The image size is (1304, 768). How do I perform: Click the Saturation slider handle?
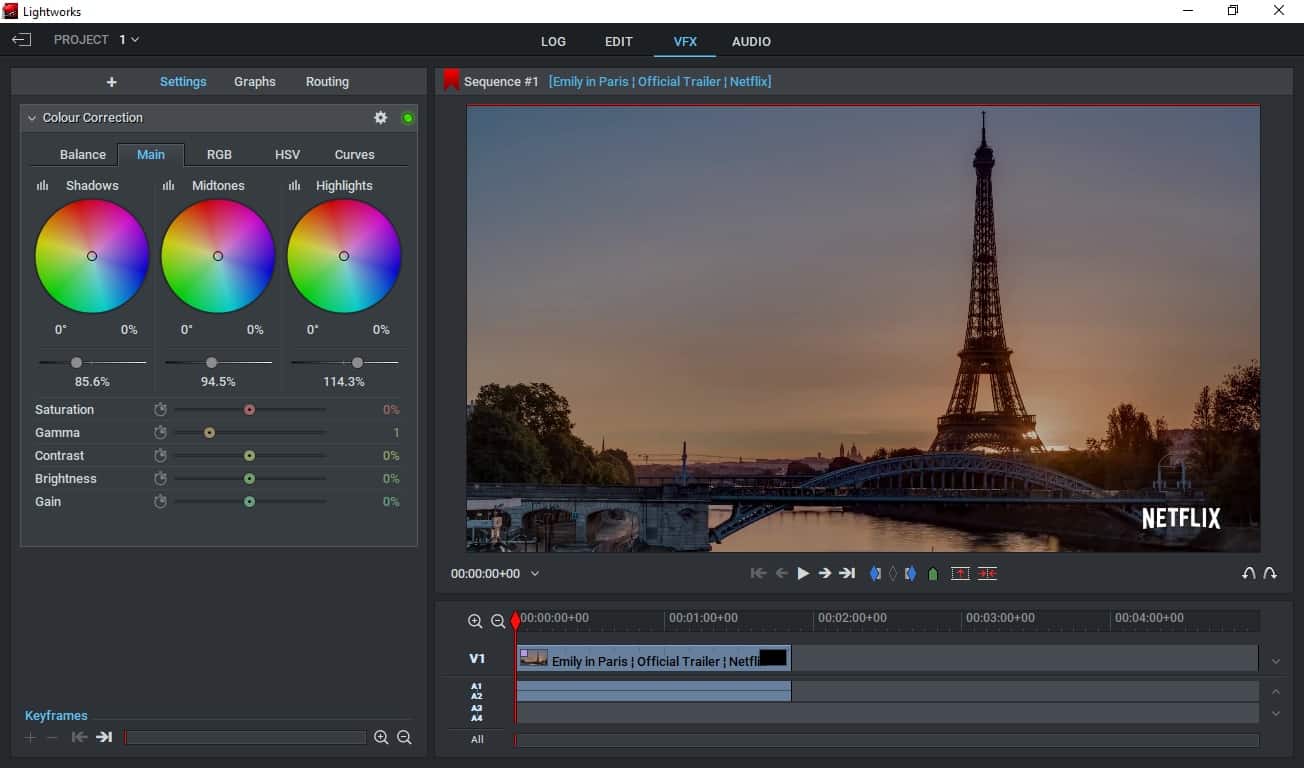(x=249, y=410)
